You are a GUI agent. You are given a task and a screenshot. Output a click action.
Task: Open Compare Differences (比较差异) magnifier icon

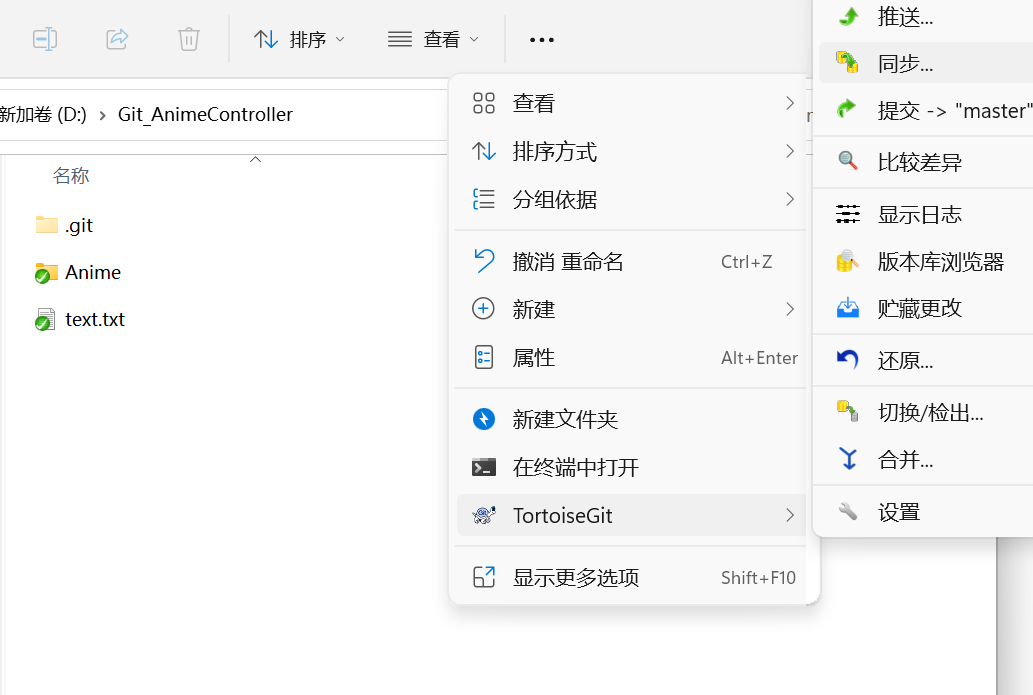pos(848,162)
